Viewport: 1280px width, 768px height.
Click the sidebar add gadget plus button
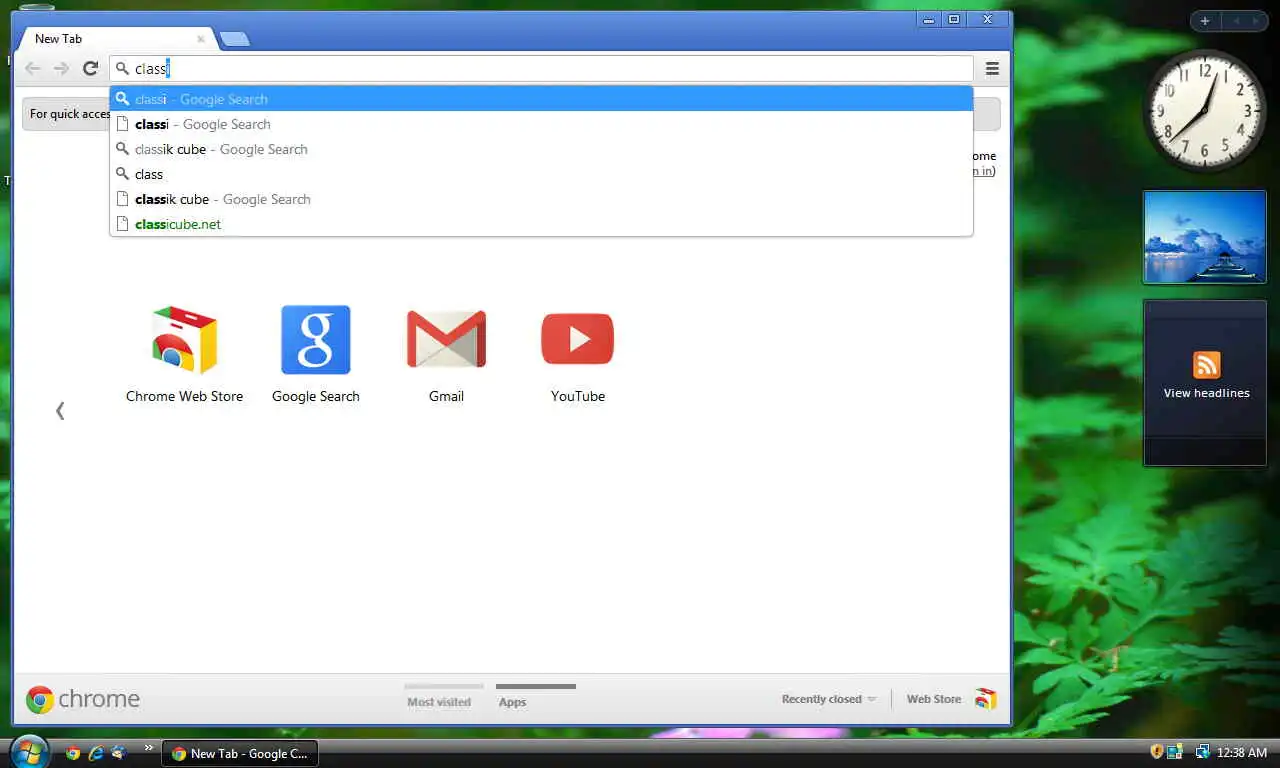(x=1205, y=21)
